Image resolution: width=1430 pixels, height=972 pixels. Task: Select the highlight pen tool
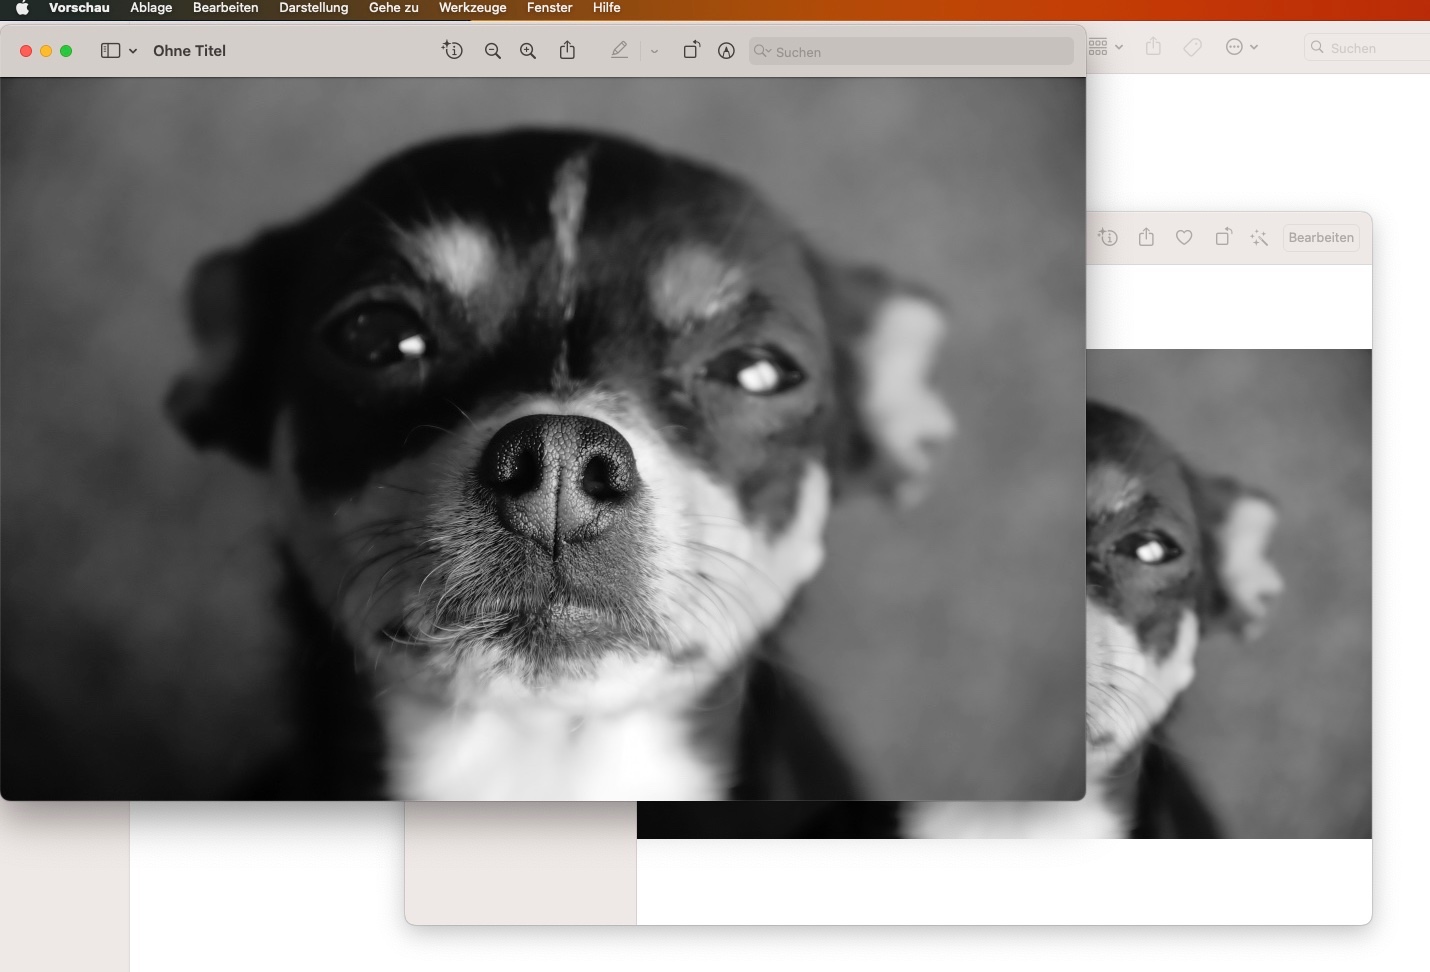pos(620,50)
